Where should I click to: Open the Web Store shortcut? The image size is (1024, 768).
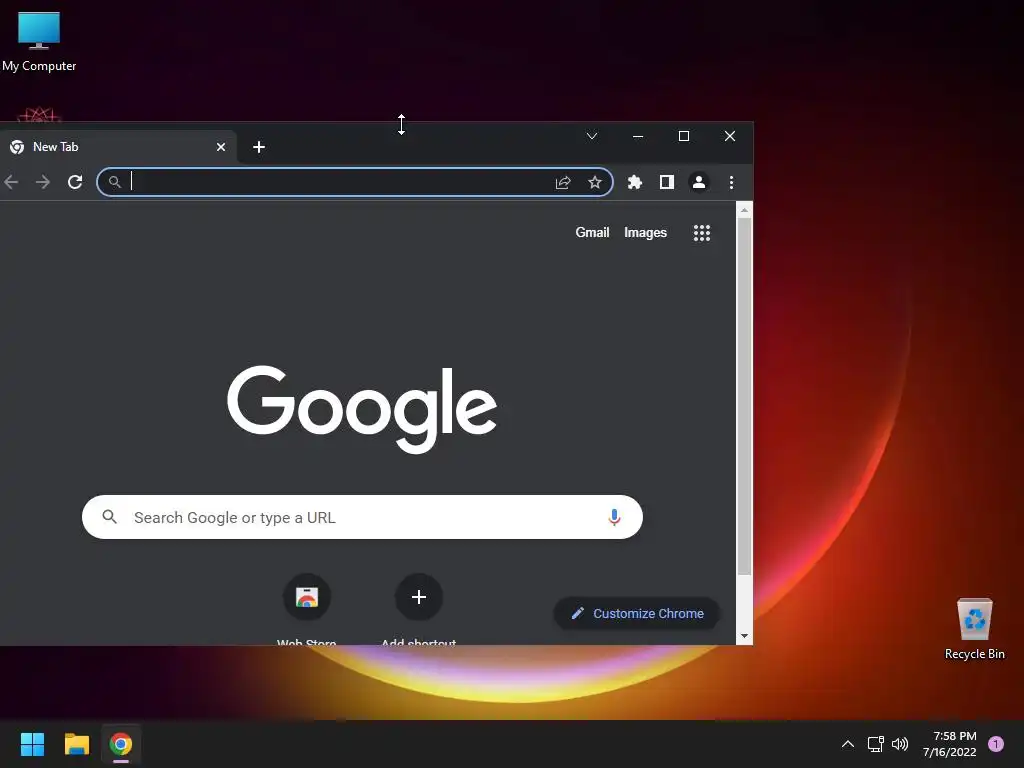[x=307, y=597]
